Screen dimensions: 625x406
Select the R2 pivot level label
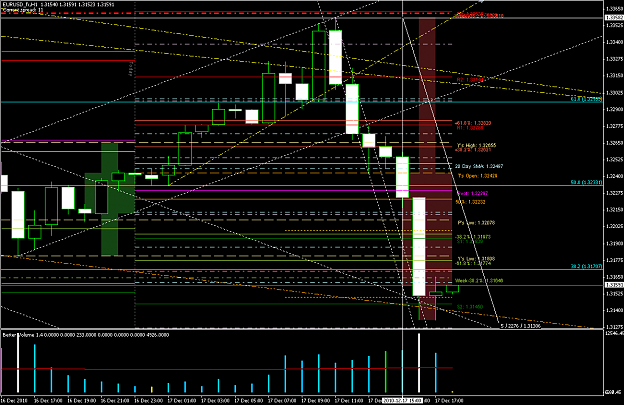[470, 80]
